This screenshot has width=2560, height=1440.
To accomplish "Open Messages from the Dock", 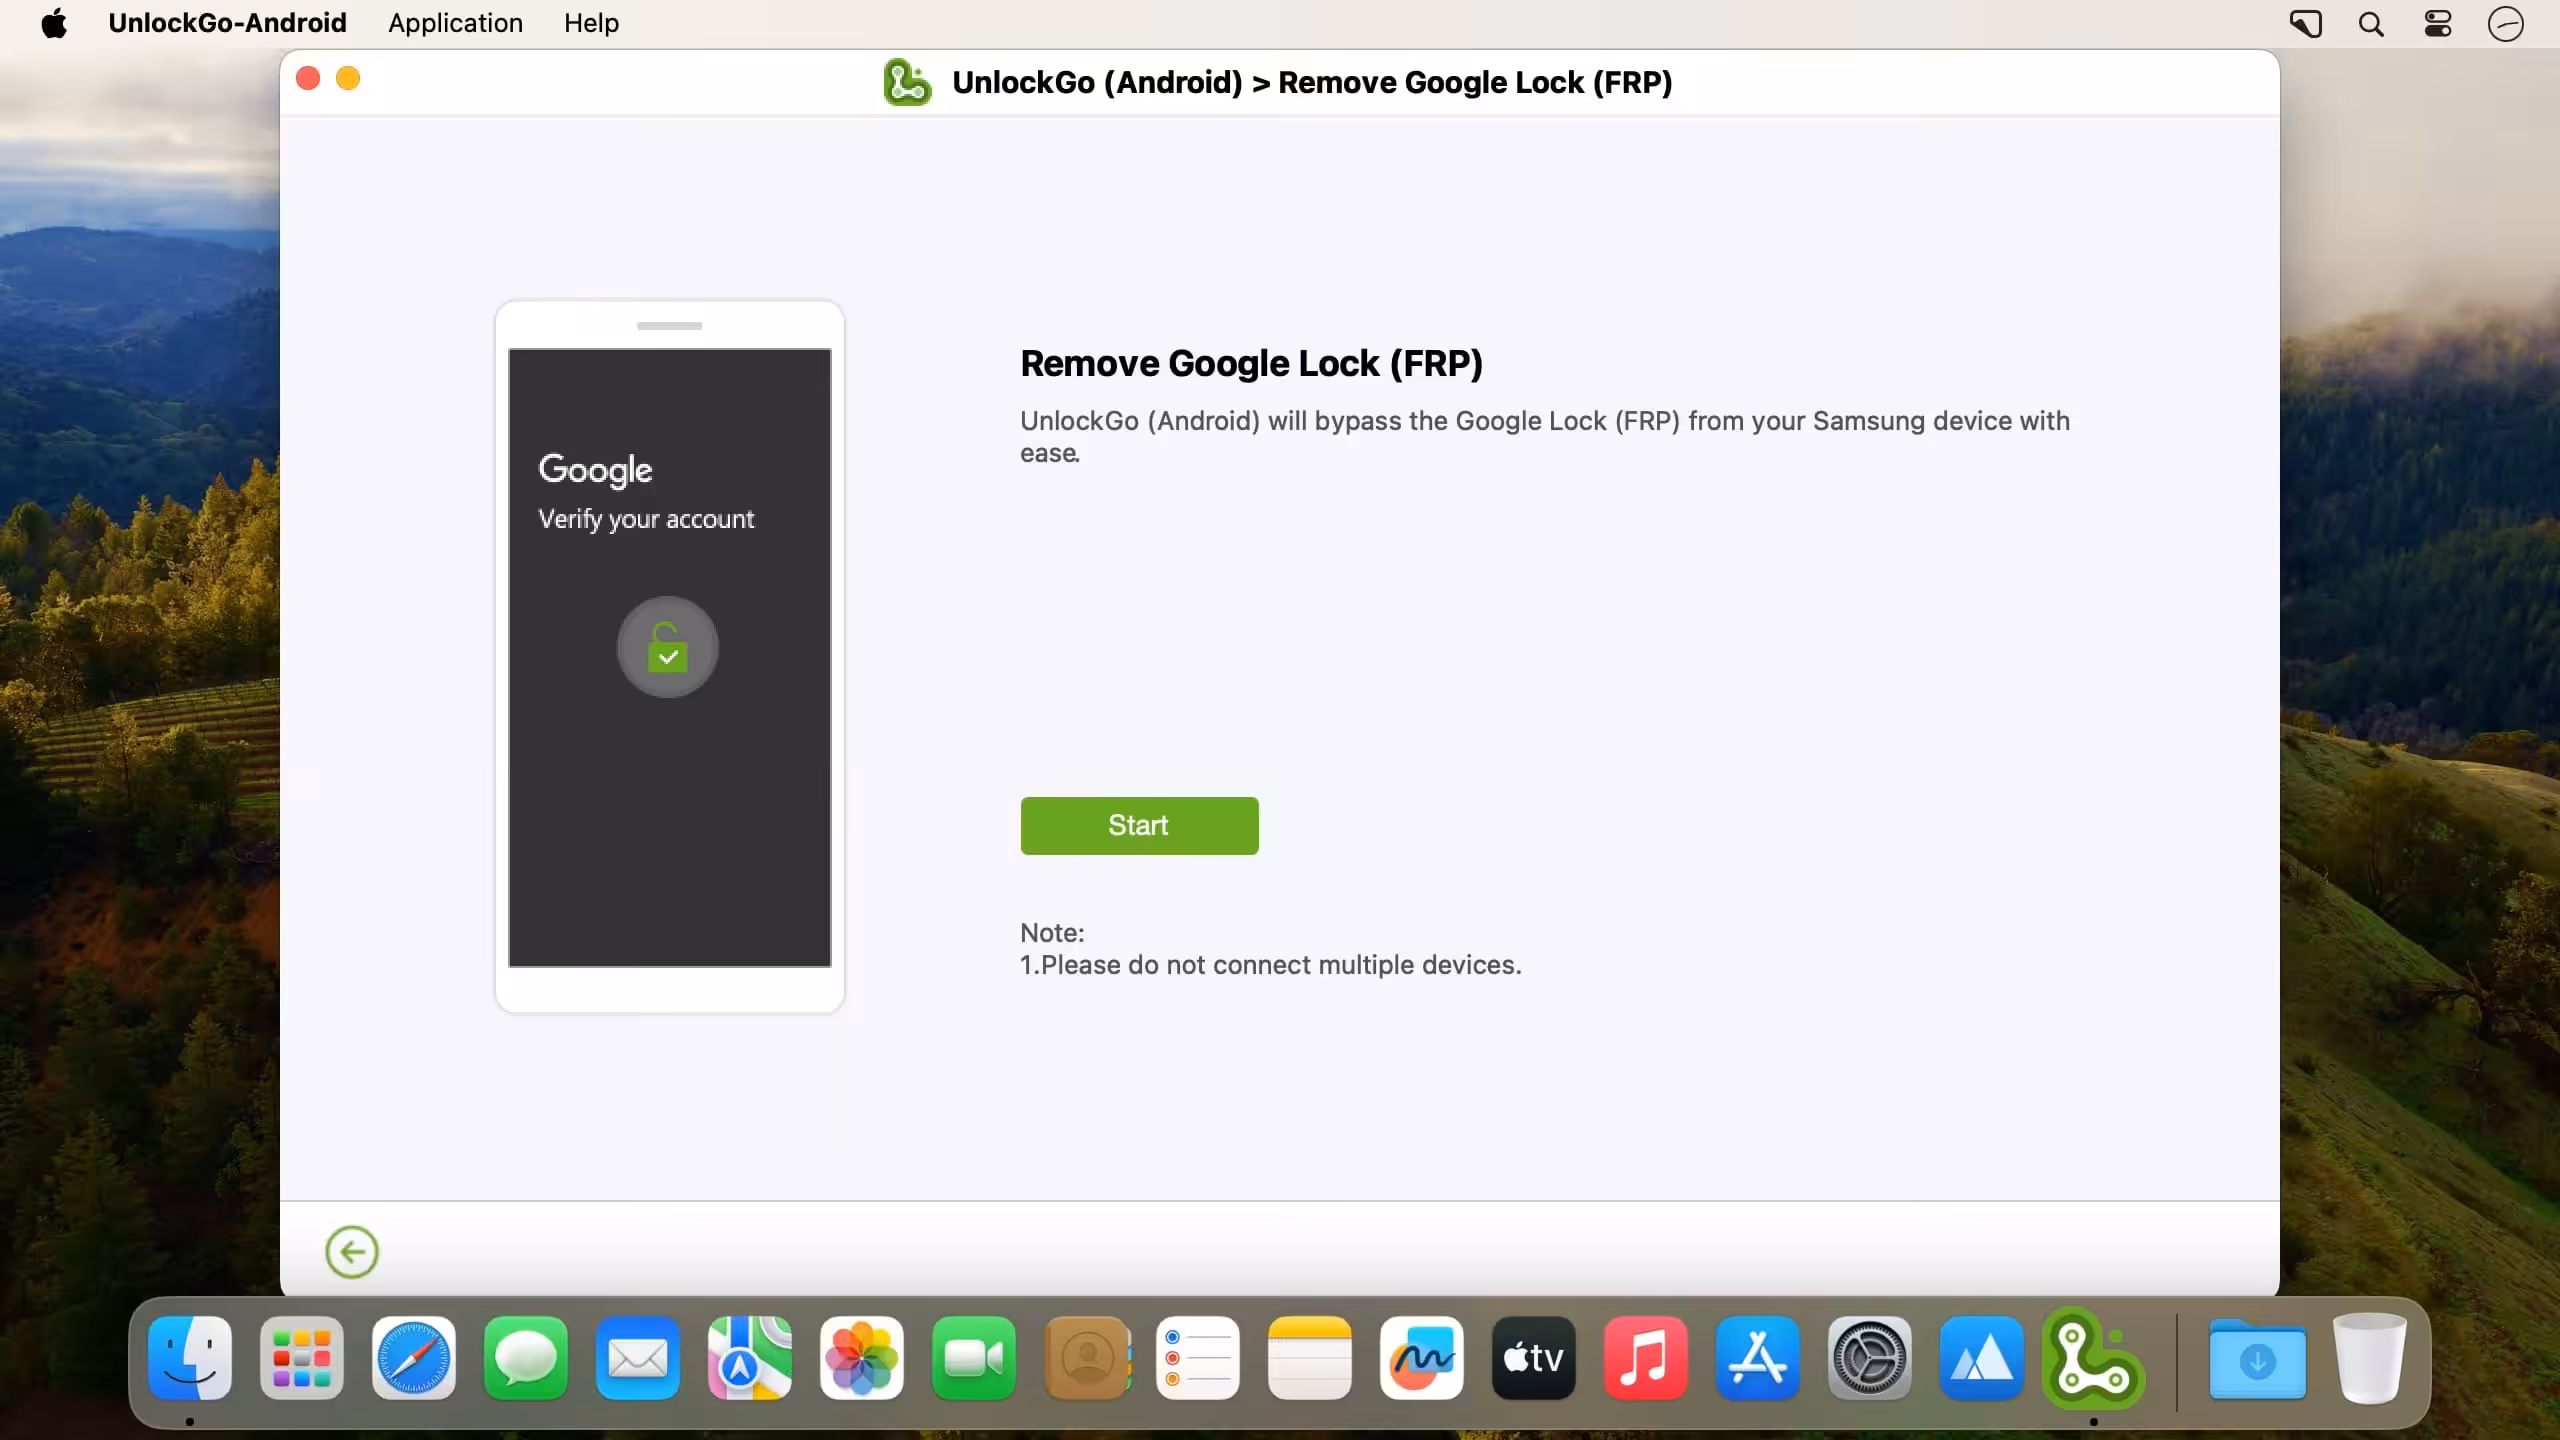I will 526,1358.
